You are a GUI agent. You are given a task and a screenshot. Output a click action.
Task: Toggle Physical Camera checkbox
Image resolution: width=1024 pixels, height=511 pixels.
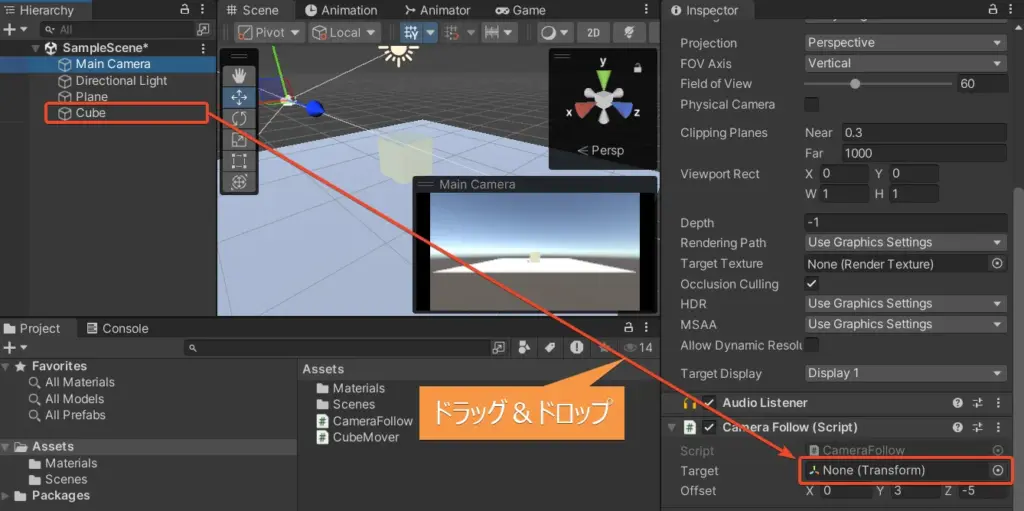pyautogui.click(x=812, y=105)
